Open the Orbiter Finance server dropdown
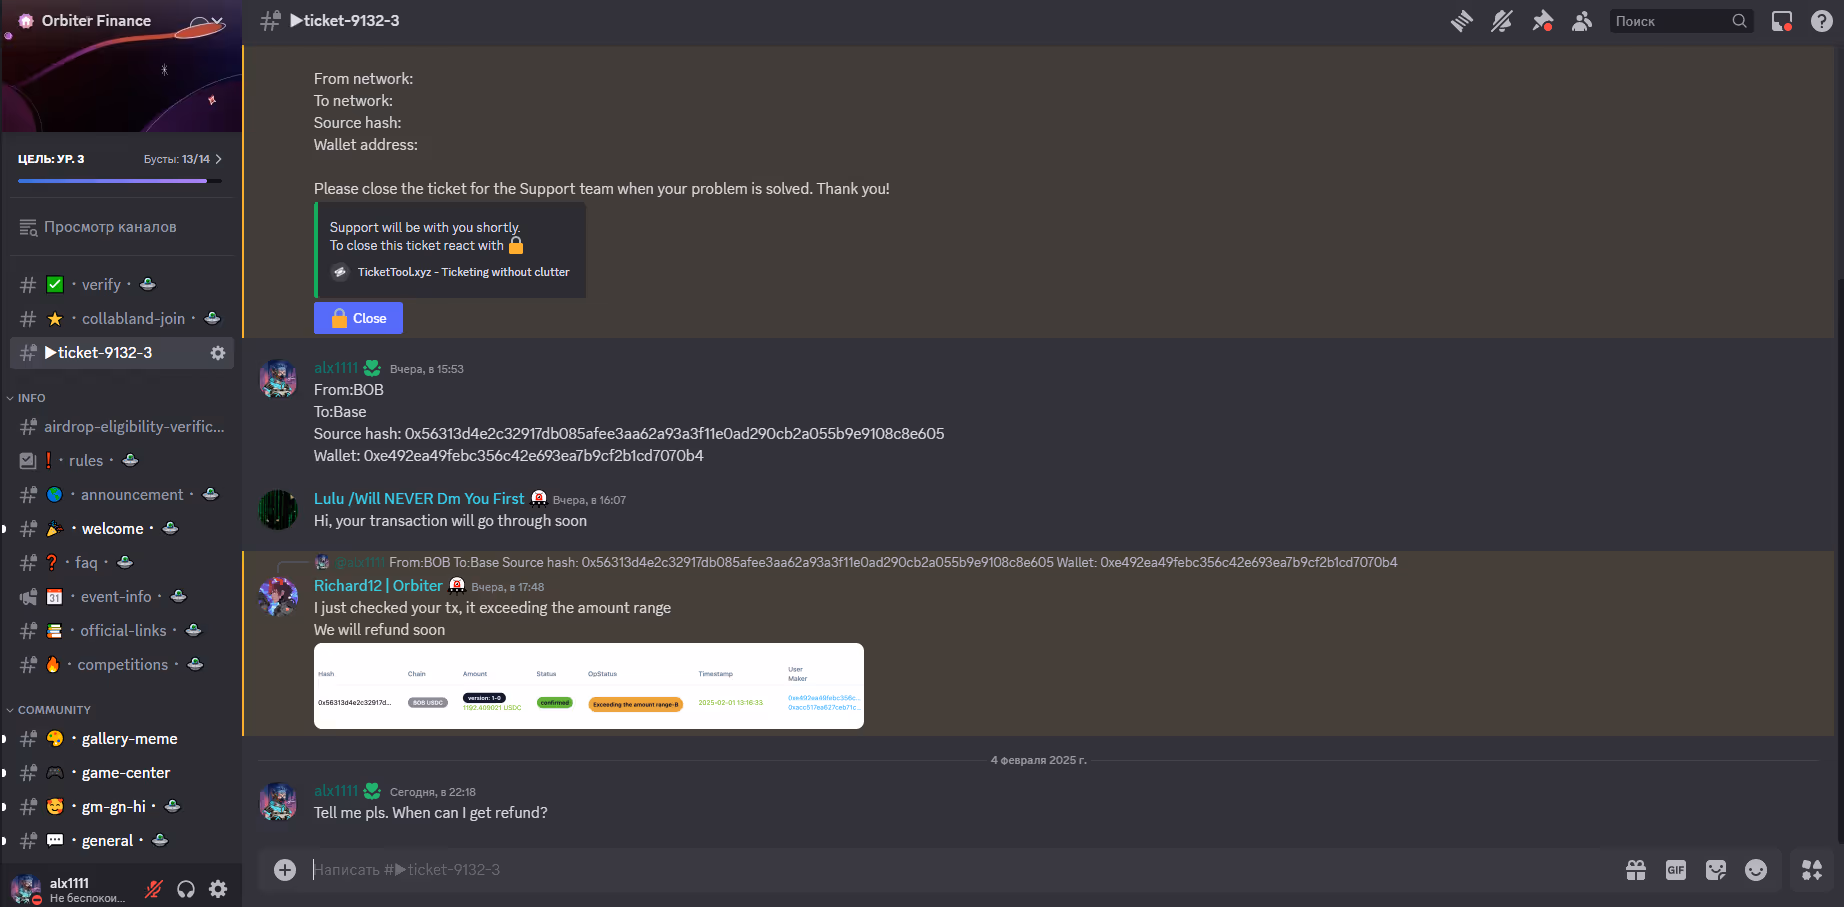The height and width of the screenshot is (907, 1844). tap(120, 21)
